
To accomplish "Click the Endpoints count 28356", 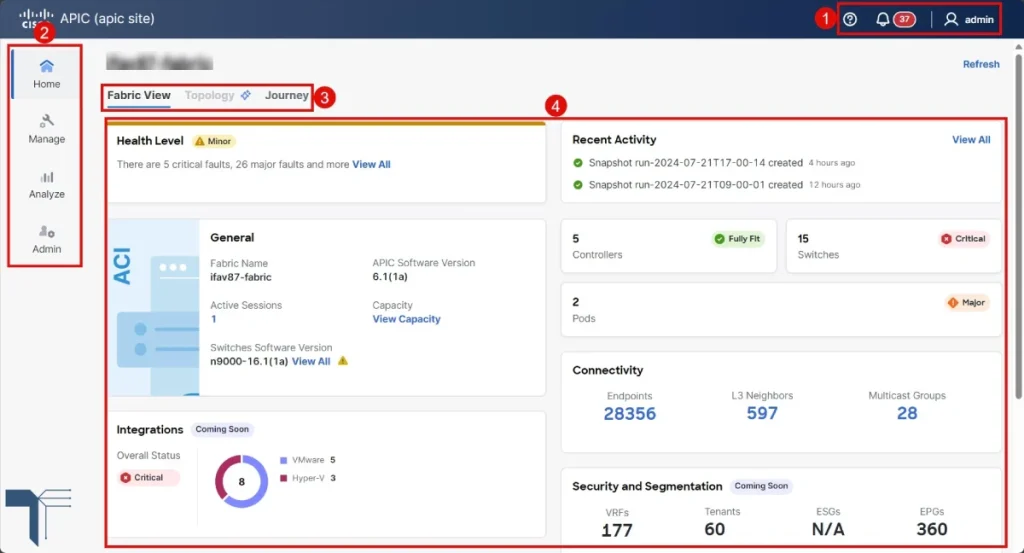I will 630,413.
